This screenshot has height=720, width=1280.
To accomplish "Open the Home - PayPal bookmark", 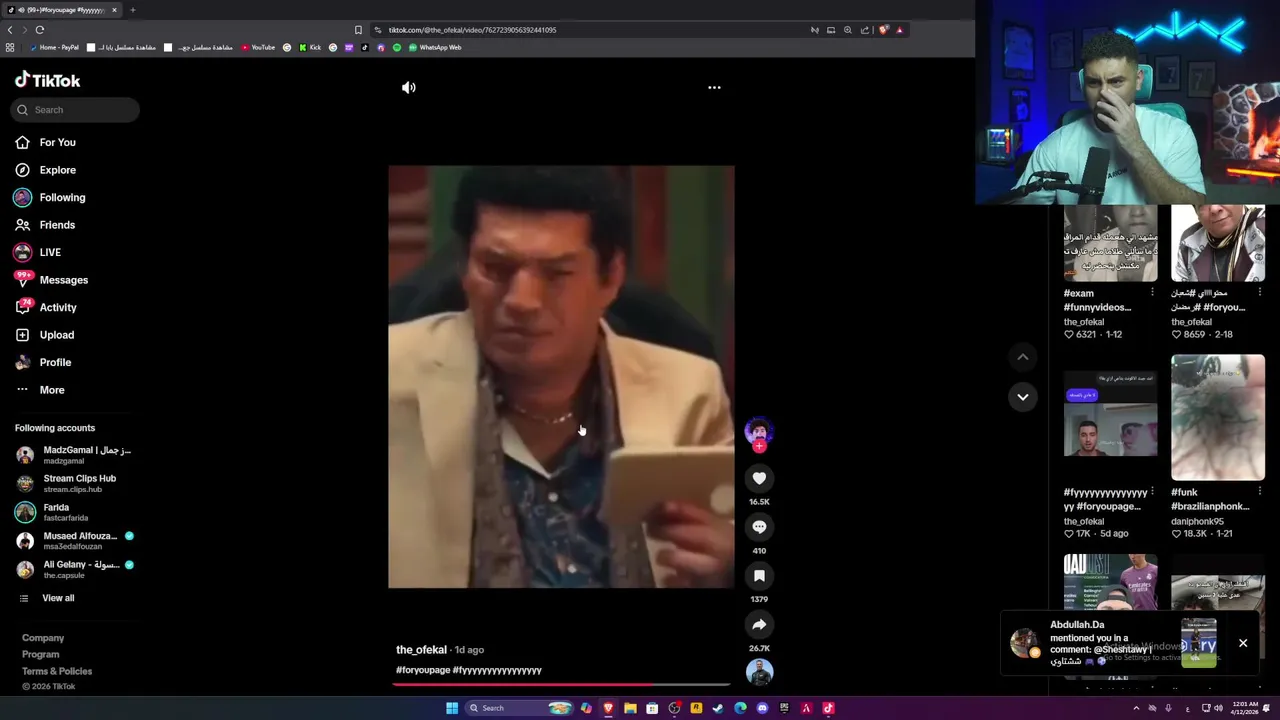I will coord(55,48).
